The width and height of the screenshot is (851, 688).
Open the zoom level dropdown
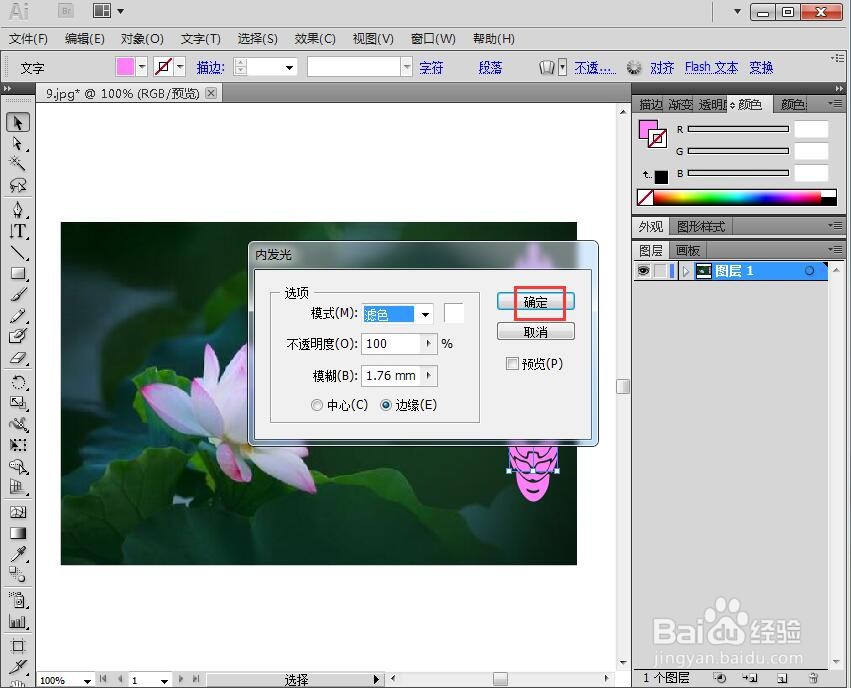point(87,680)
